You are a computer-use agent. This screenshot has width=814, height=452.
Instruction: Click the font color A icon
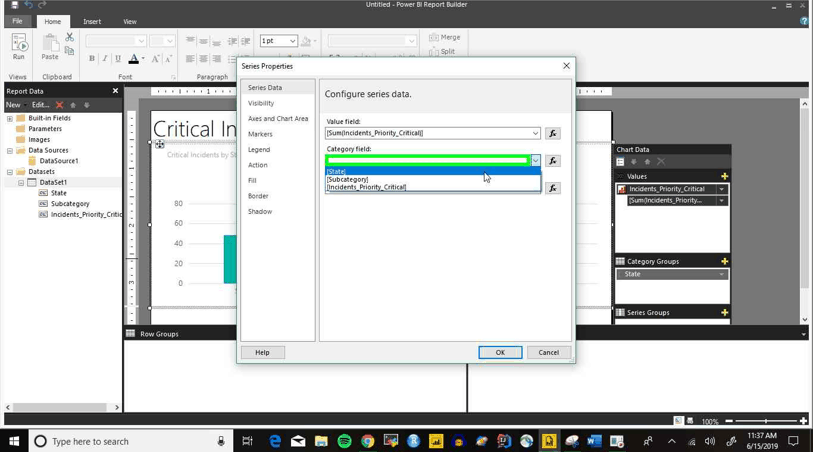pos(133,59)
